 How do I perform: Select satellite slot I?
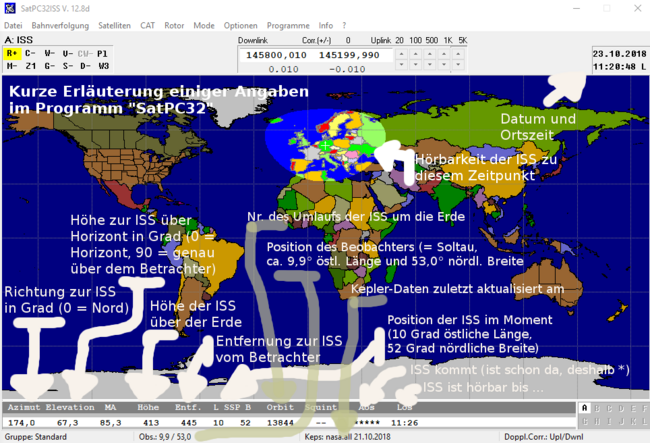609,421
